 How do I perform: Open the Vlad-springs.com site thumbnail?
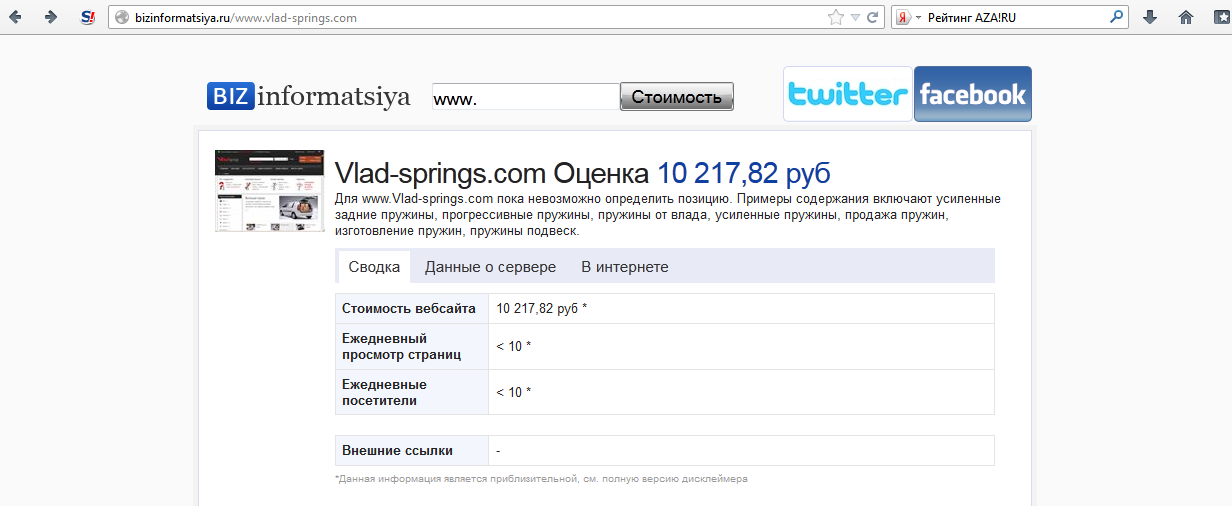click(x=270, y=191)
